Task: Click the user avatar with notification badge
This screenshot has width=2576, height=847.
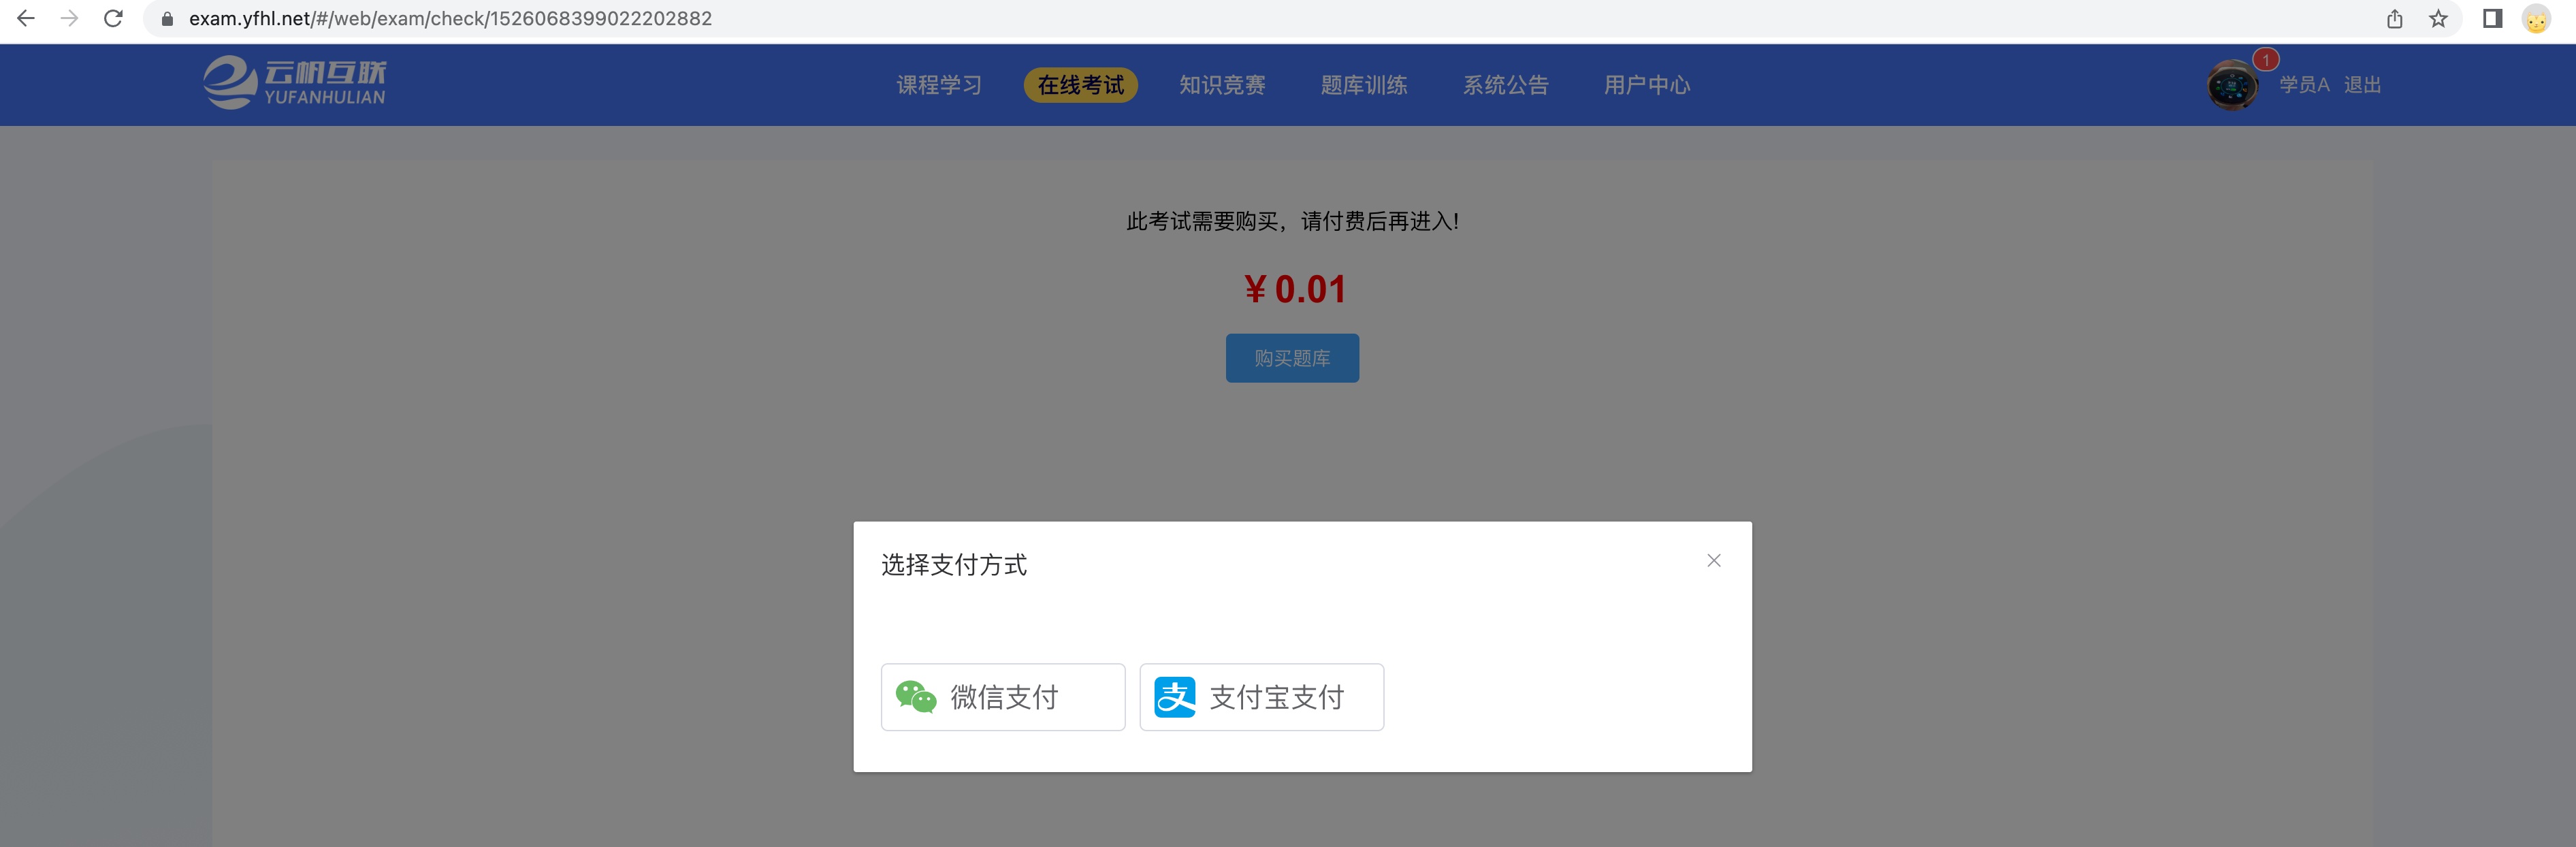Action: pos(2232,85)
